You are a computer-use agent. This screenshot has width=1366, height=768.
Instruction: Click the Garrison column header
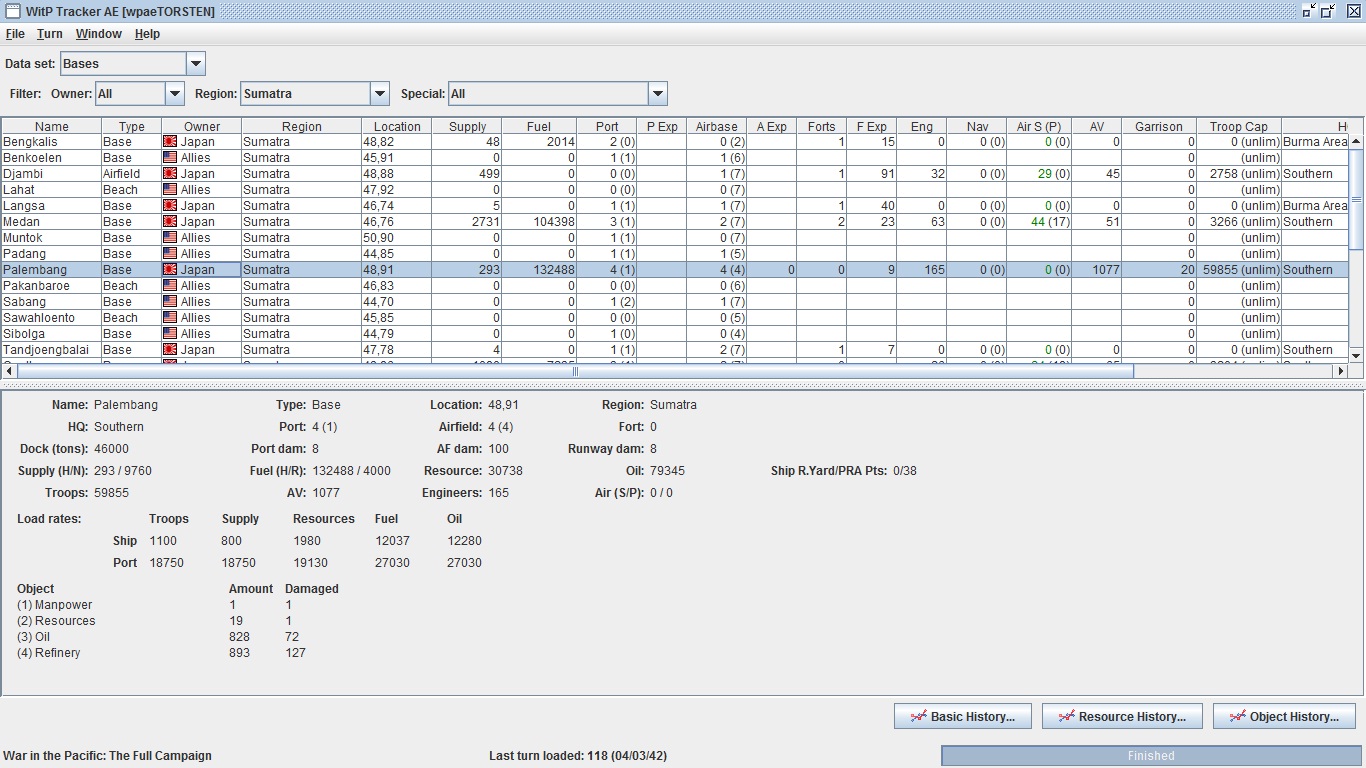[x=1159, y=126]
